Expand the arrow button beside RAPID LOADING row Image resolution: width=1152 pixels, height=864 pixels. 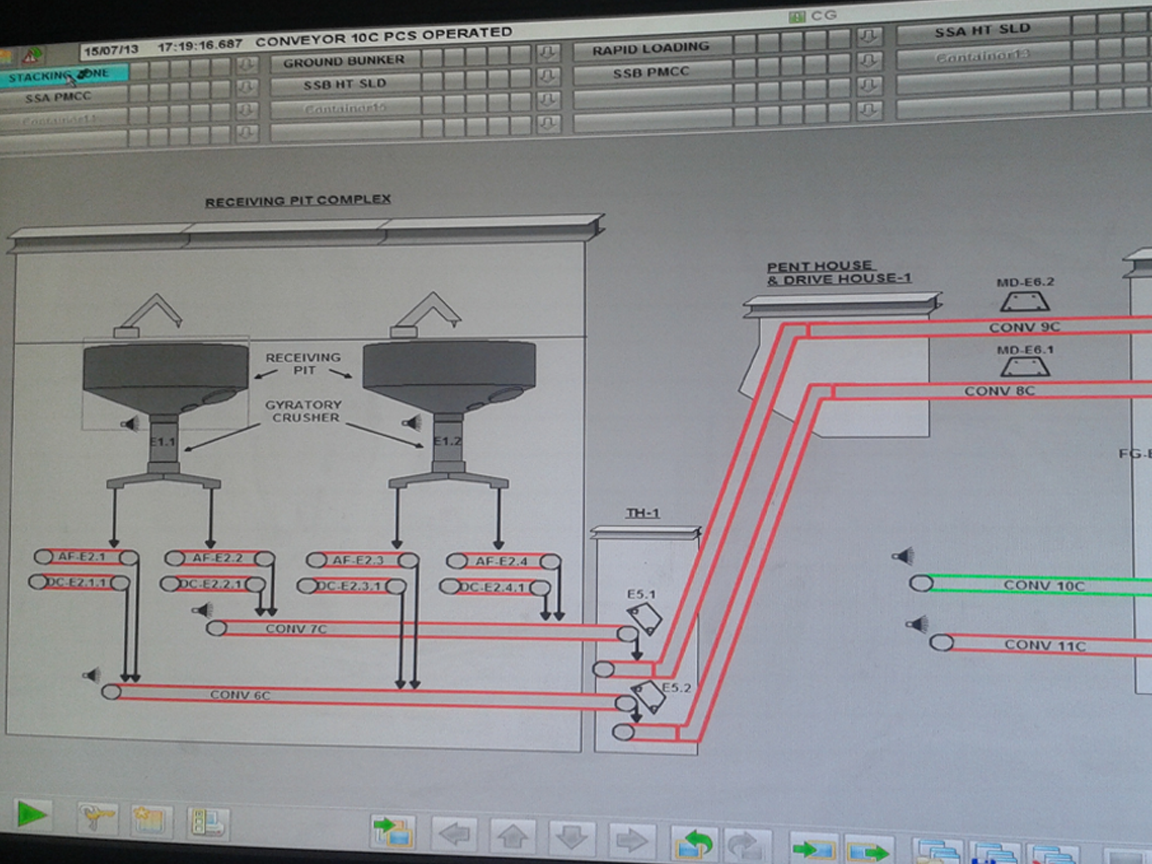coord(869,38)
